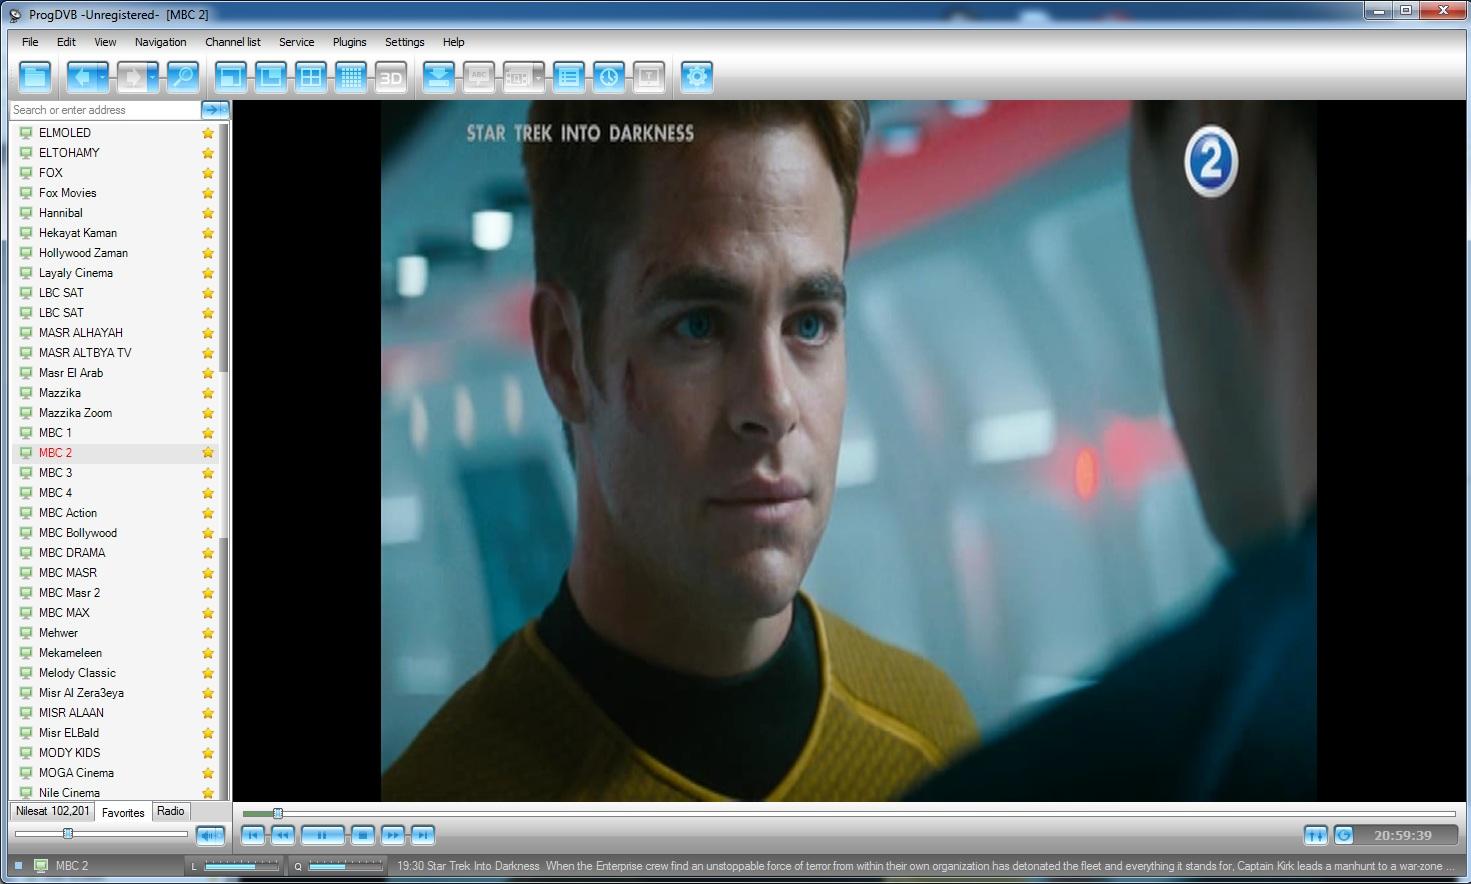Expand the forward button history dropdown arrow
Viewport: 1471px width, 884px height.
tap(152, 77)
